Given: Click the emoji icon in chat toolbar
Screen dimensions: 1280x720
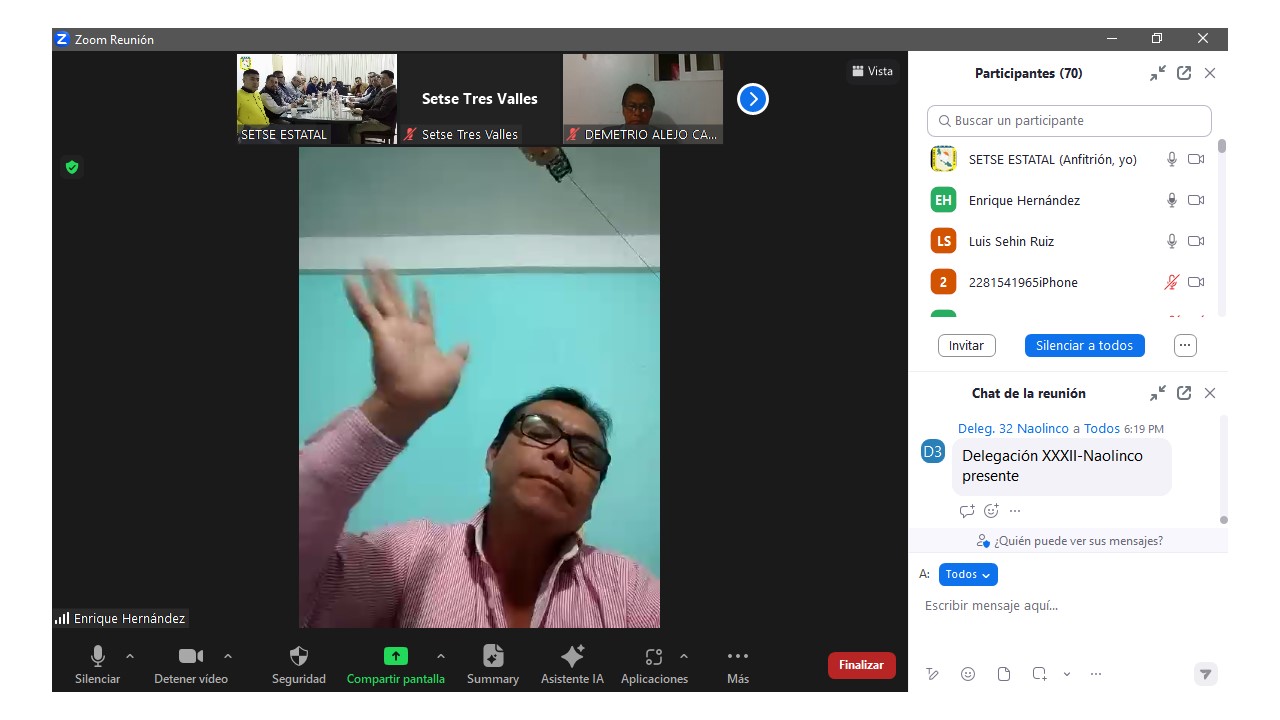Looking at the screenshot, I should [968, 674].
